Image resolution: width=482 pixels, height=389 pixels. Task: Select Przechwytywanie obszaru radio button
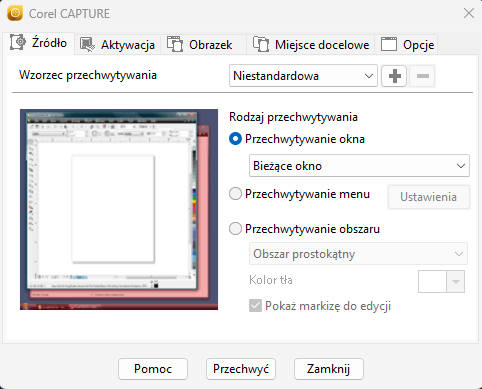[x=235, y=229]
